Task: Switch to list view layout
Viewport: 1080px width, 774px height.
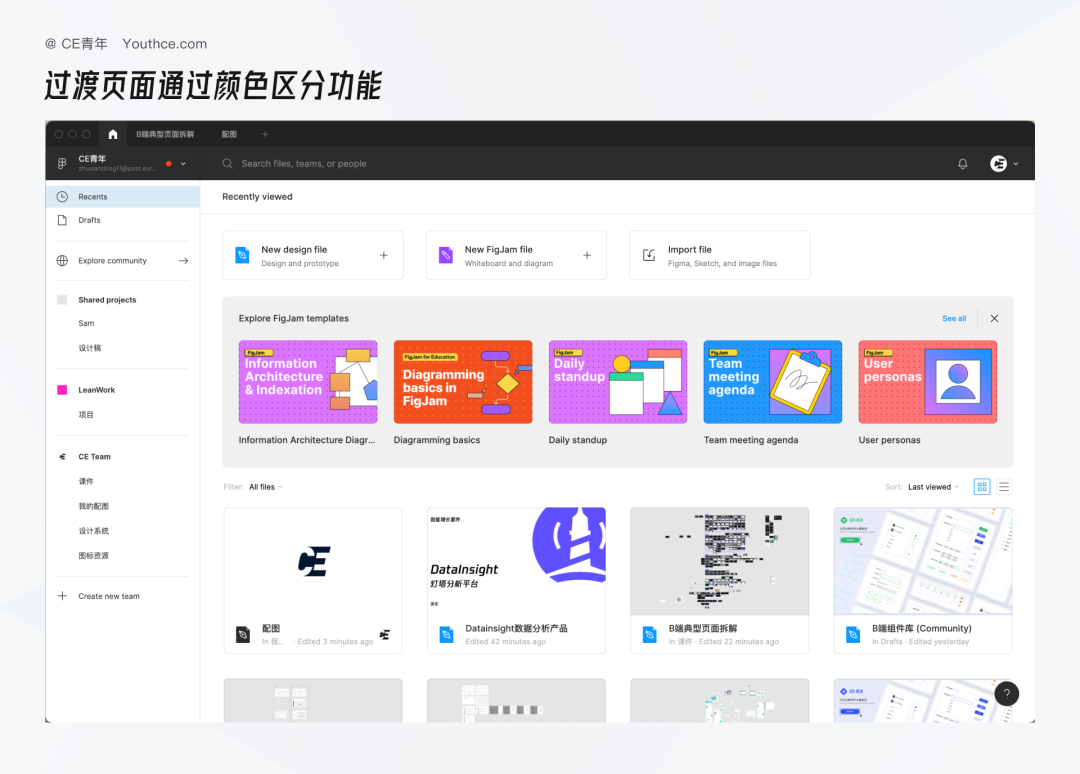Action: [1004, 487]
